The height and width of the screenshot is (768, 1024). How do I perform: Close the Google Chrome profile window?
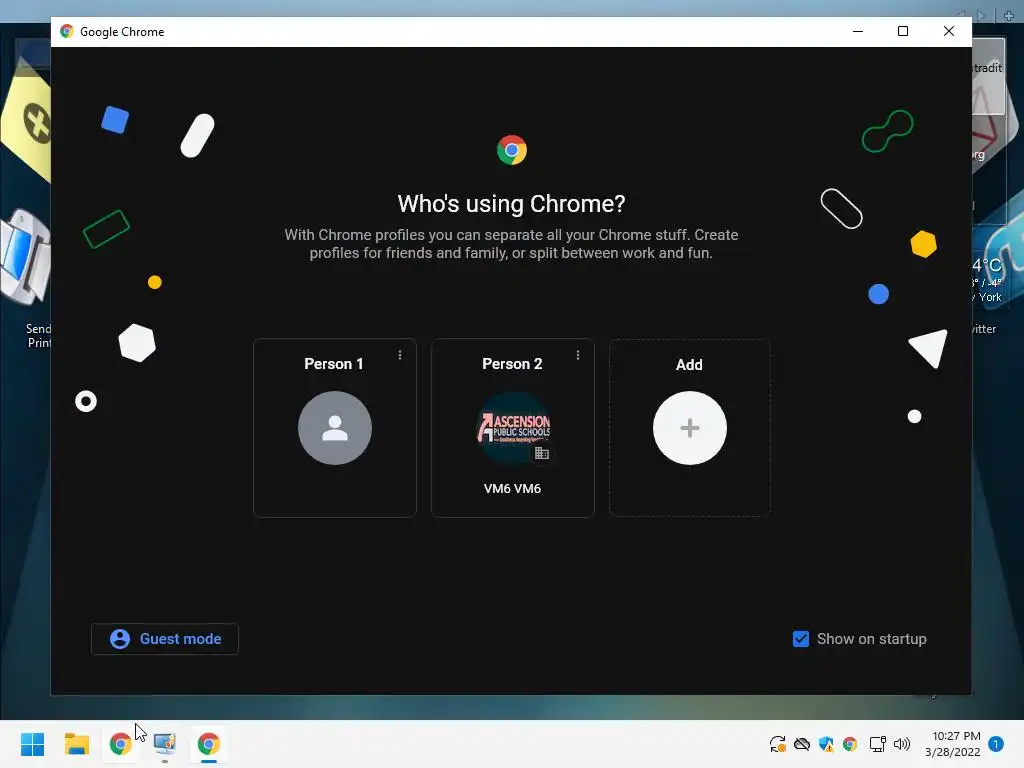(x=949, y=31)
